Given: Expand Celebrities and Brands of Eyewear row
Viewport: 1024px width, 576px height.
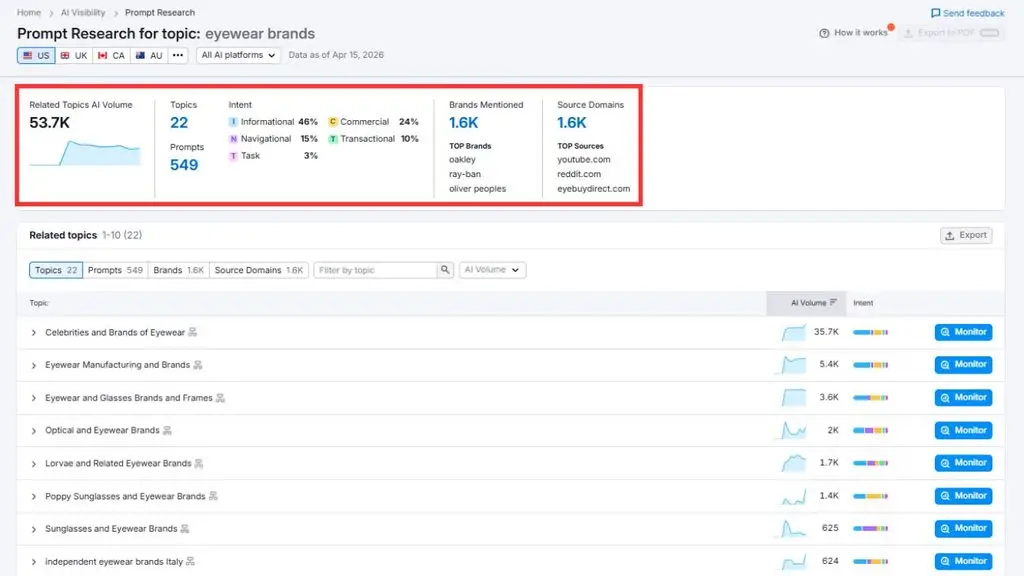Looking at the screenshot, I should coord(33,333).
